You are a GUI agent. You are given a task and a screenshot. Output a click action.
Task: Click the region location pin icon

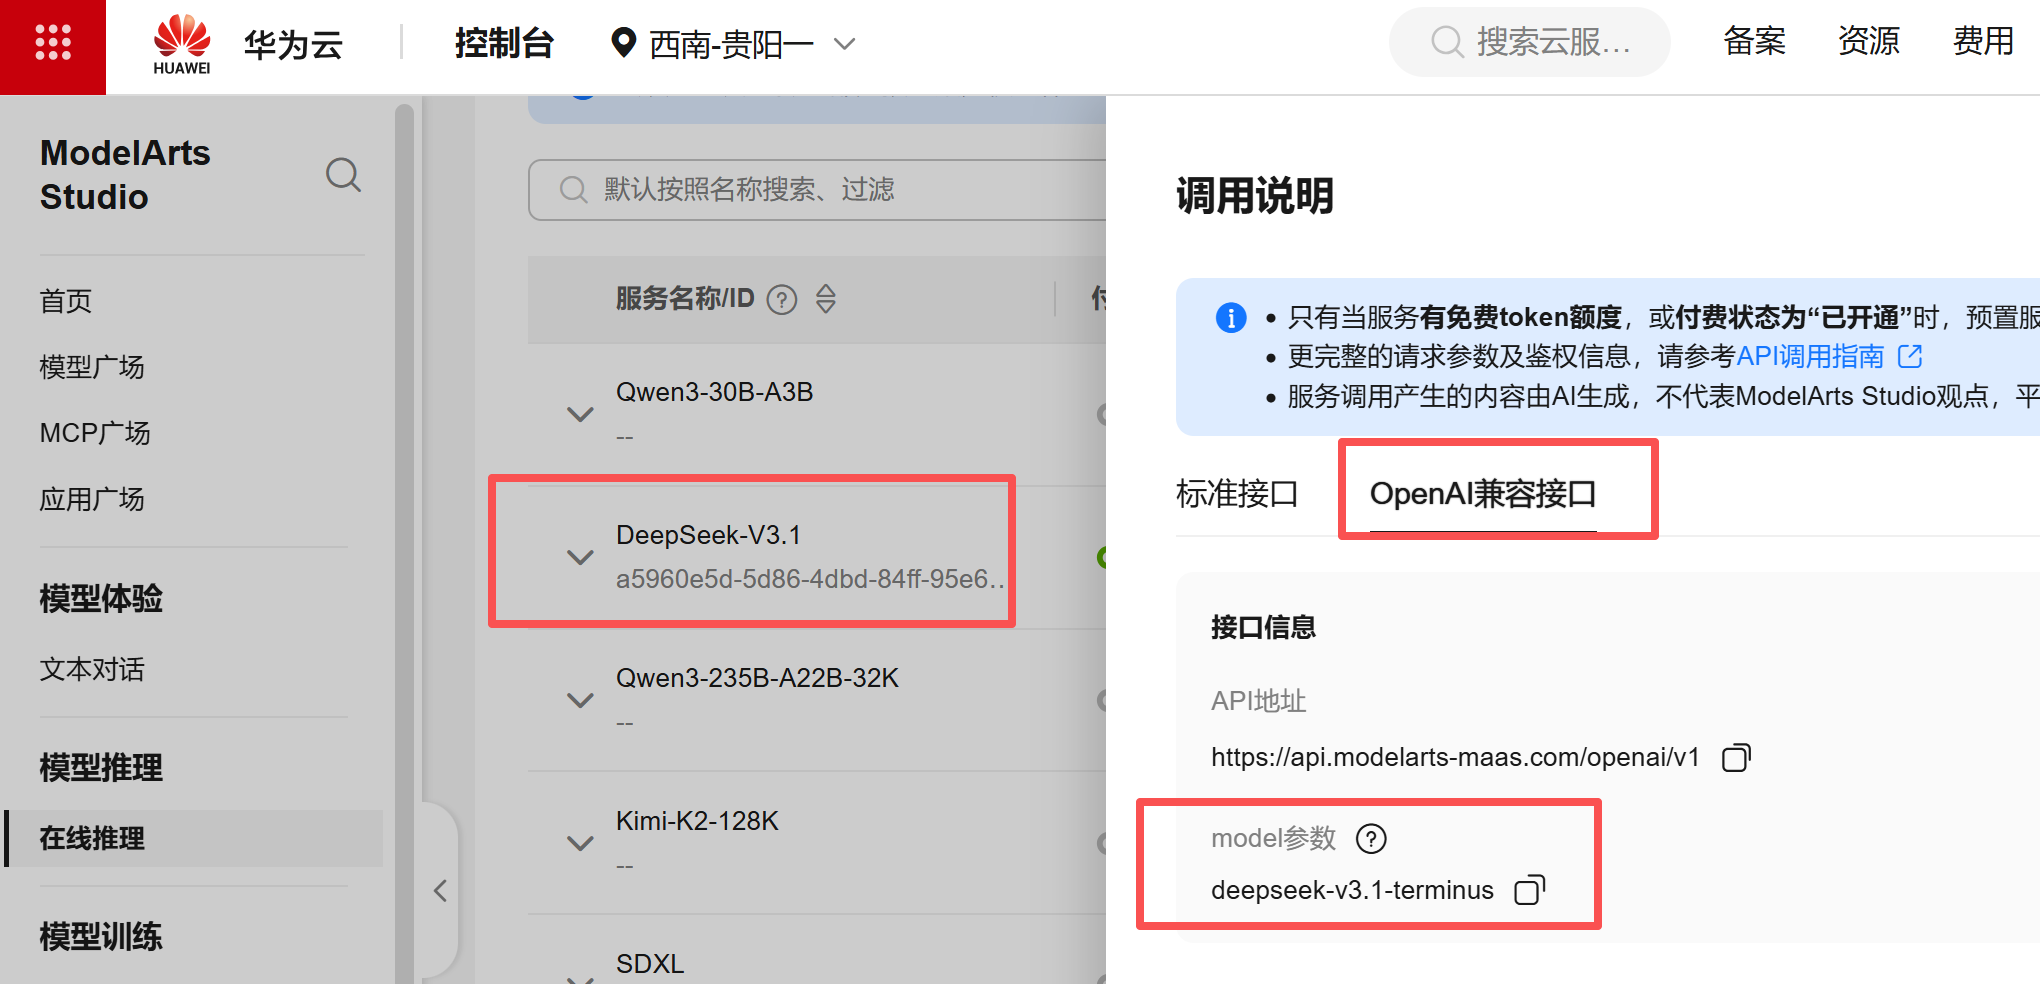[623, 43]
